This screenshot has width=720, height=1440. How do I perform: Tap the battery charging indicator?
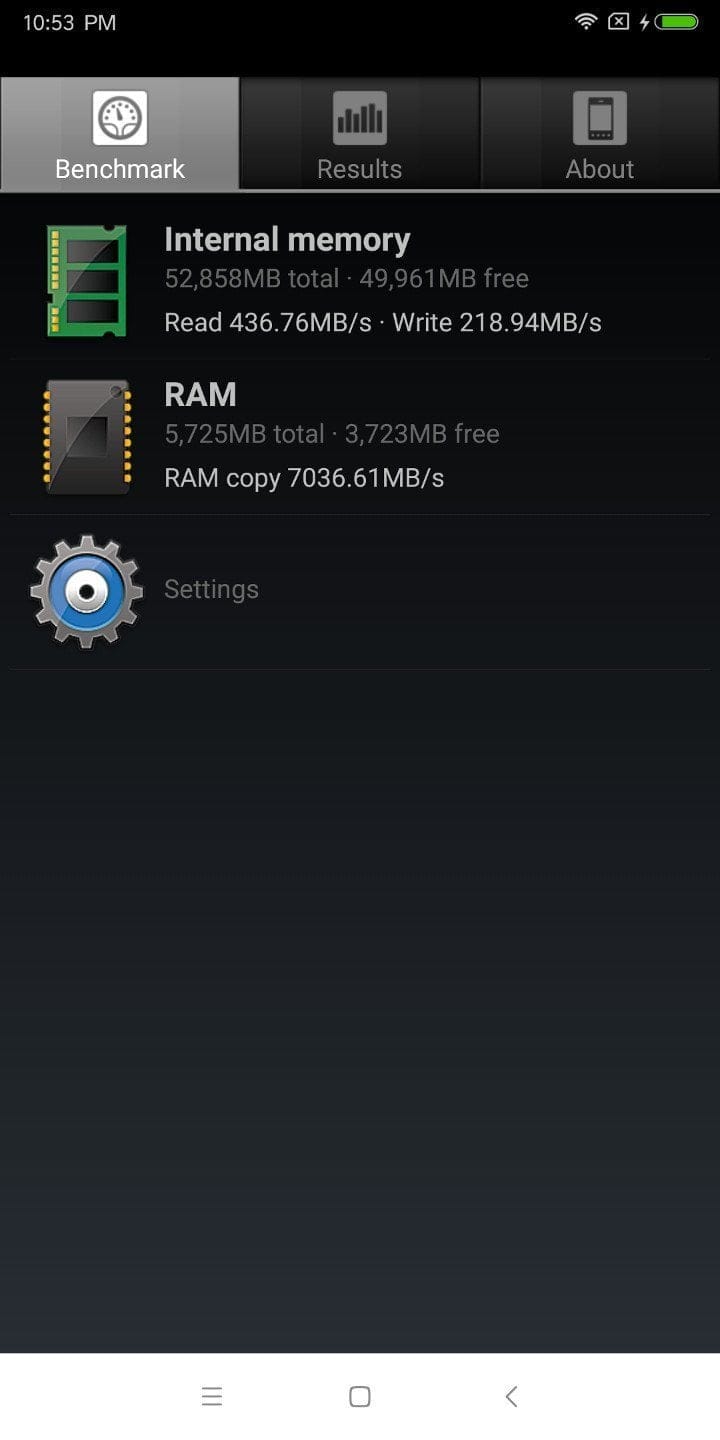[669, 21]
